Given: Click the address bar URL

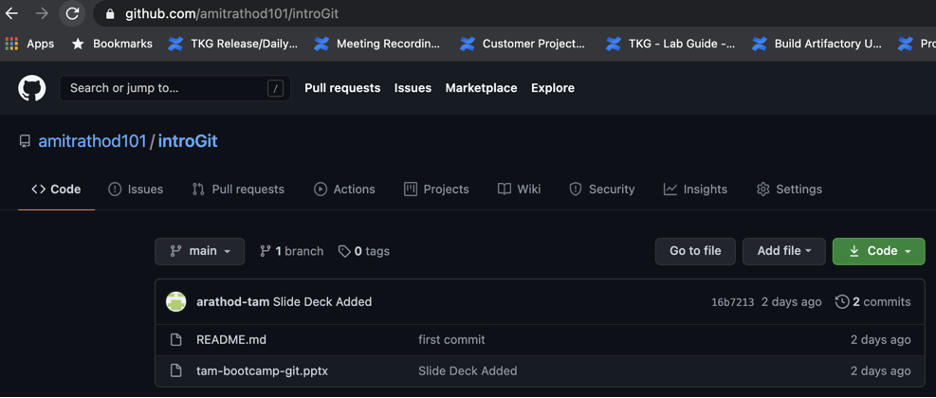Looking at the screenshot, I should 232,14.
